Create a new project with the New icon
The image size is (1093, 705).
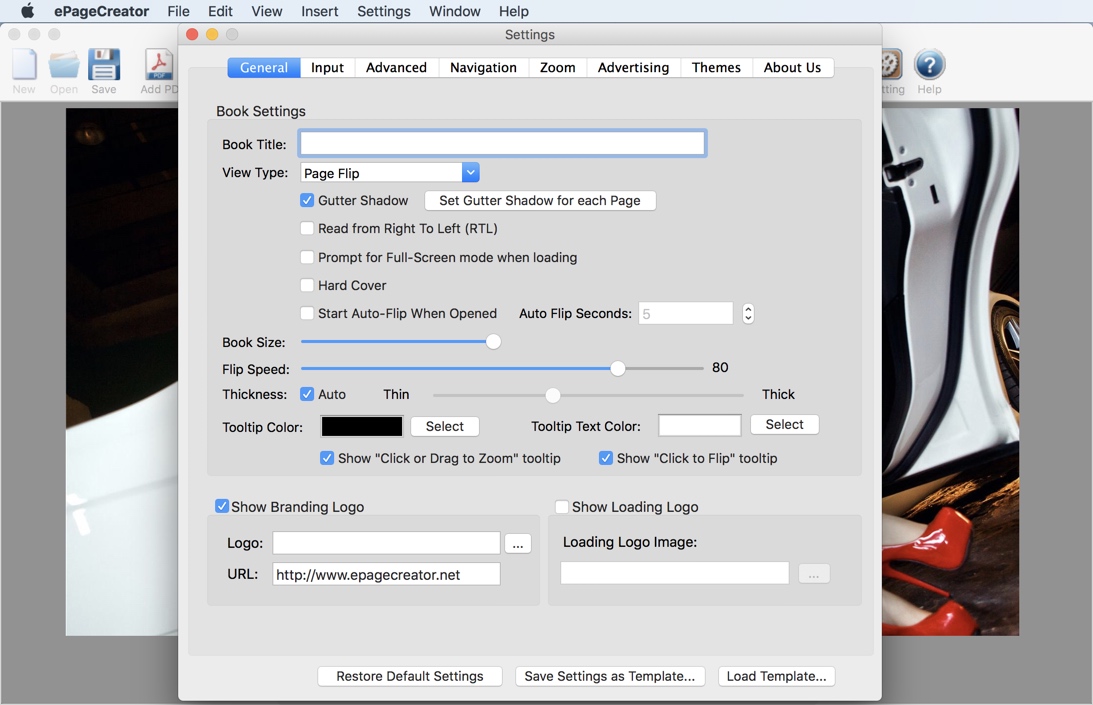(24, 65)
